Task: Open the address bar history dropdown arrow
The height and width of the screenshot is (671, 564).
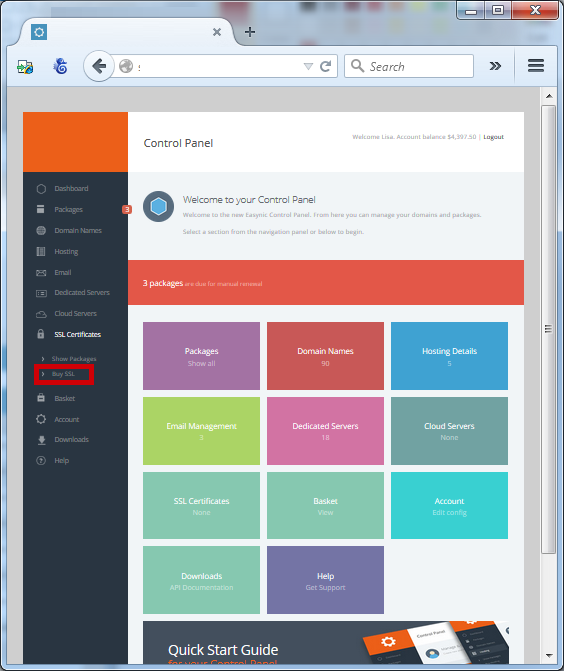Action: pos(308,66)
